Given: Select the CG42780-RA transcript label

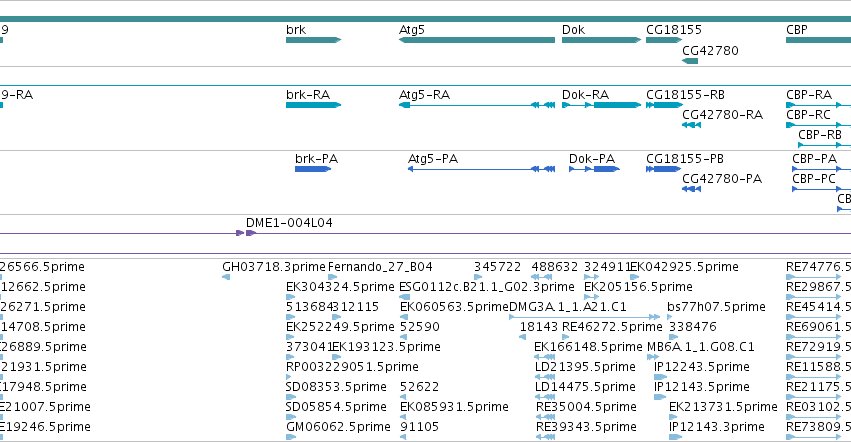Looking at the screenshot, I should (x=722, y=115).
